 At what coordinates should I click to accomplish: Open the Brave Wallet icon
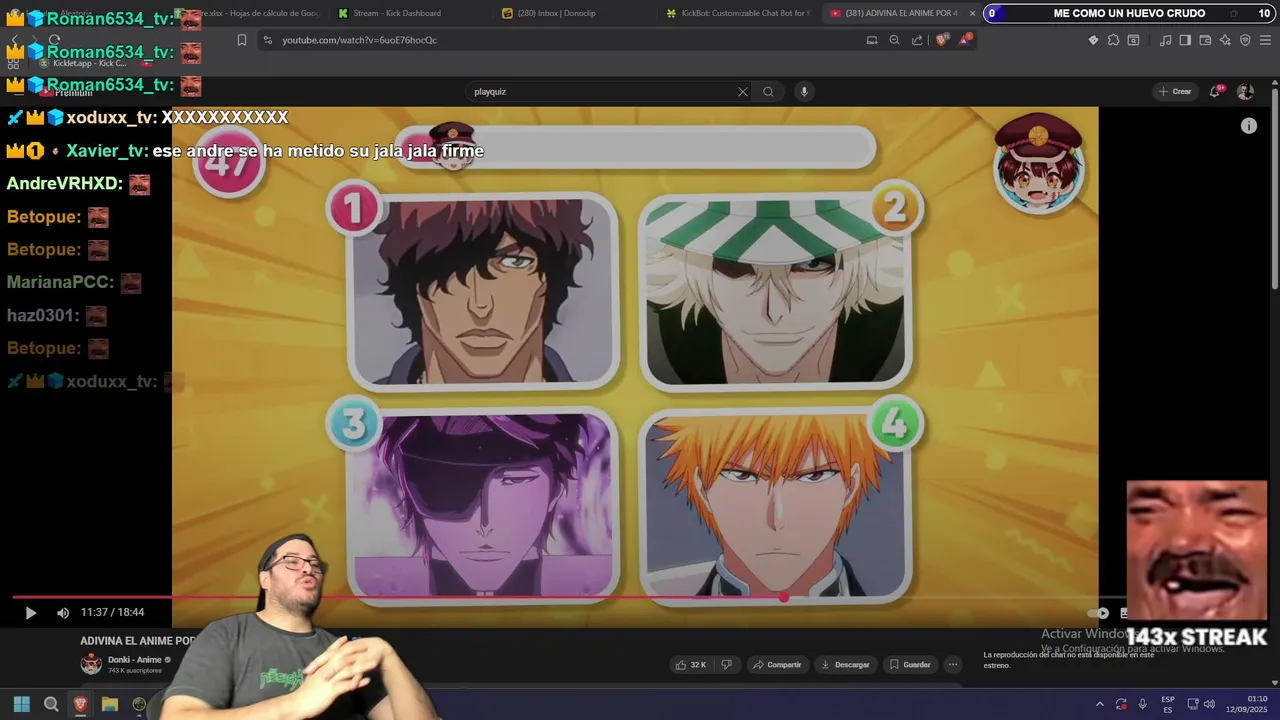coord(1205,40)
